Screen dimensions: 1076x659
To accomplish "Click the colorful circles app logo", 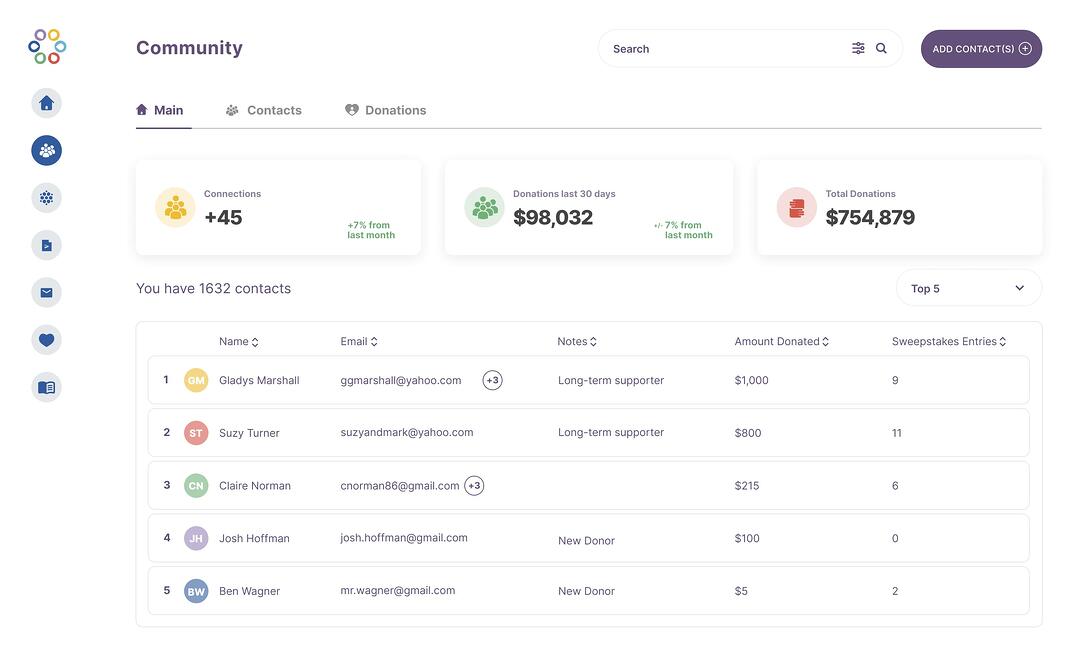I will click(x=47, y=47).
